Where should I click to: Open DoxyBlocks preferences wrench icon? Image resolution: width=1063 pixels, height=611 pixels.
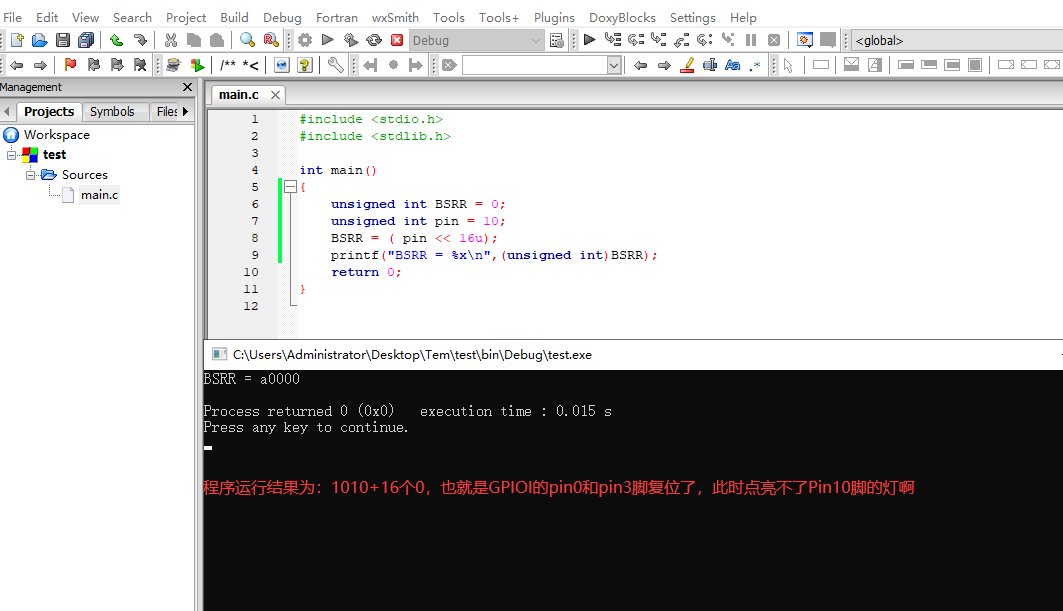point(336,65)
